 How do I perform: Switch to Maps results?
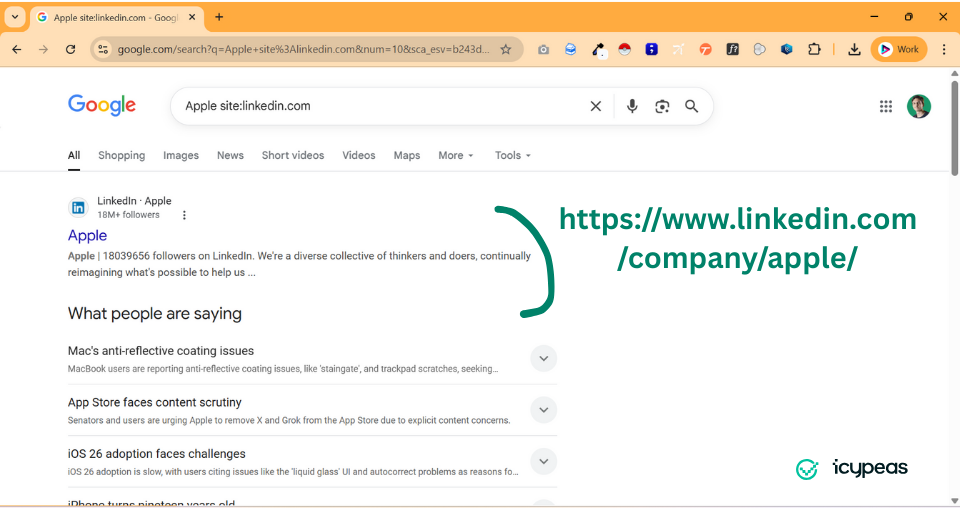(407, 156)
